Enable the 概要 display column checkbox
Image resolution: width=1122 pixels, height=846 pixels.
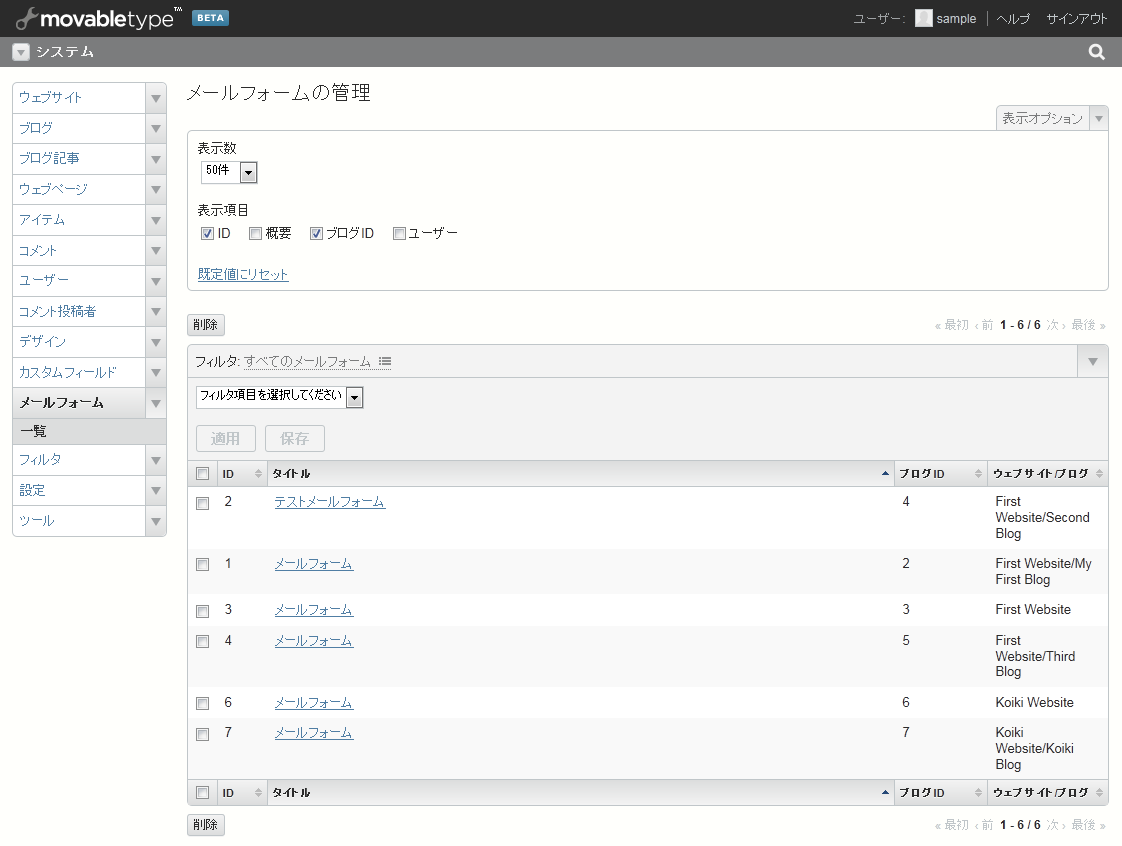(256, 234)
